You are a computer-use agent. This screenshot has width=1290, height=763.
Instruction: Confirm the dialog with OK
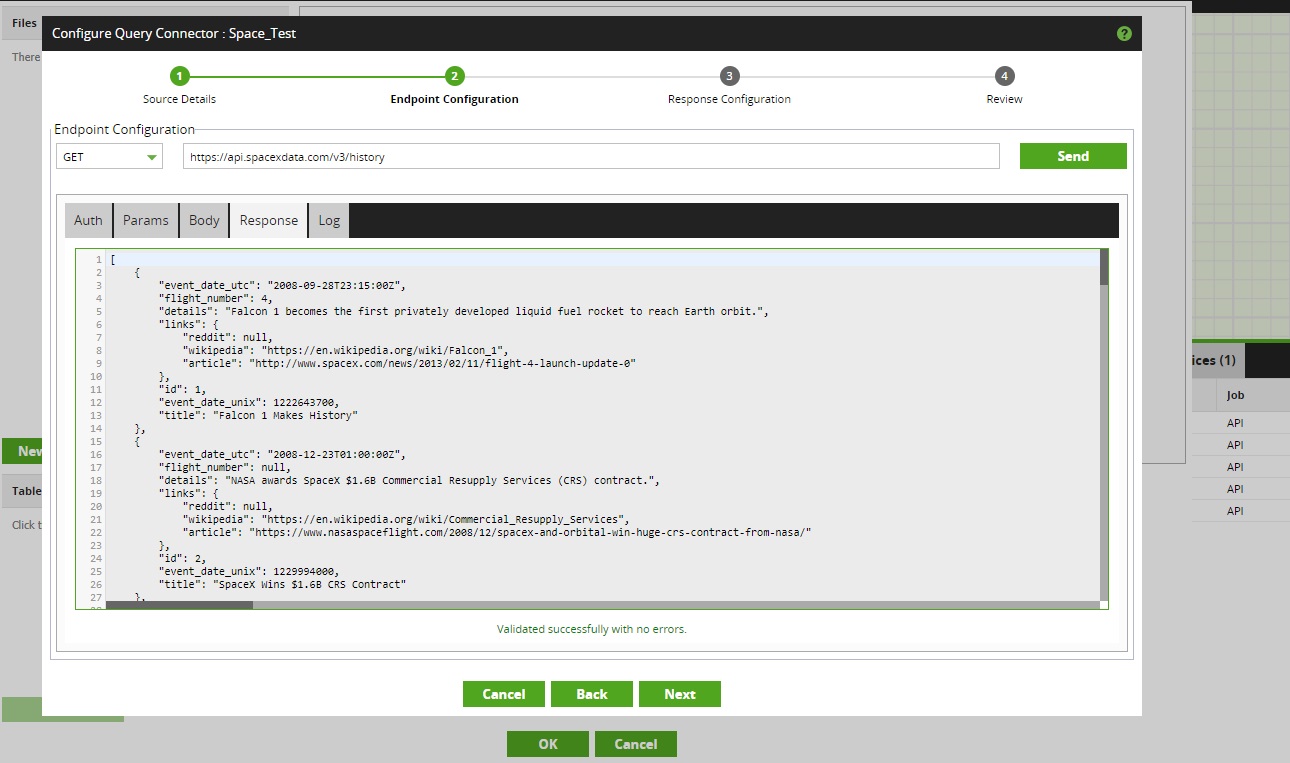point(547,743)
